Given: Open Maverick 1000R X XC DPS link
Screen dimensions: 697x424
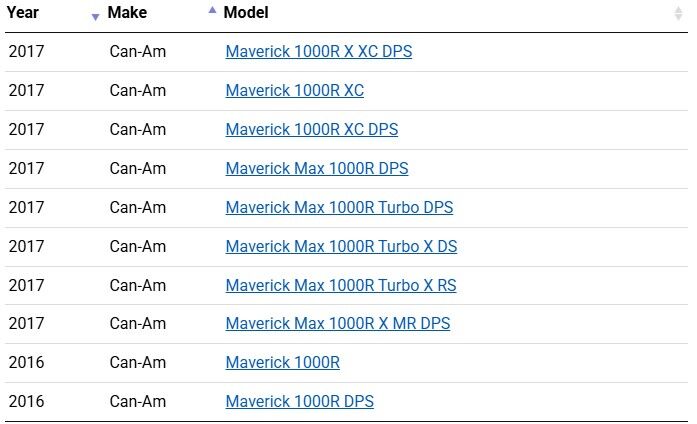Looking at the screenshot, I should [318, 52].
